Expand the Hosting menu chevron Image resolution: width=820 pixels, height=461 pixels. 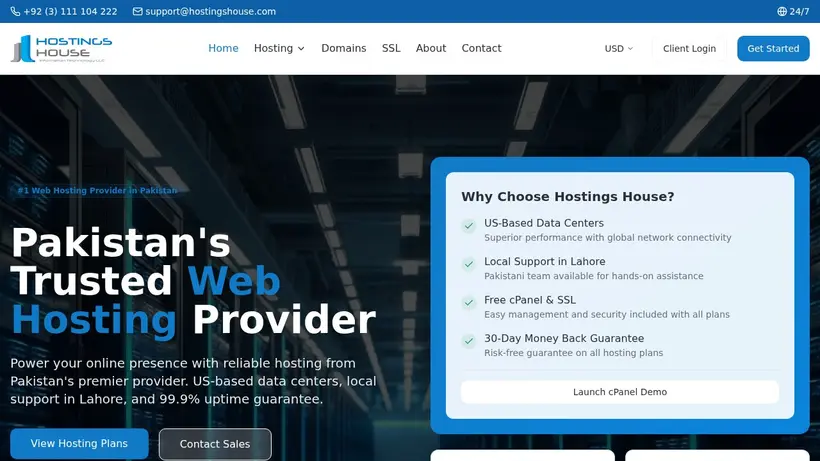301,49
